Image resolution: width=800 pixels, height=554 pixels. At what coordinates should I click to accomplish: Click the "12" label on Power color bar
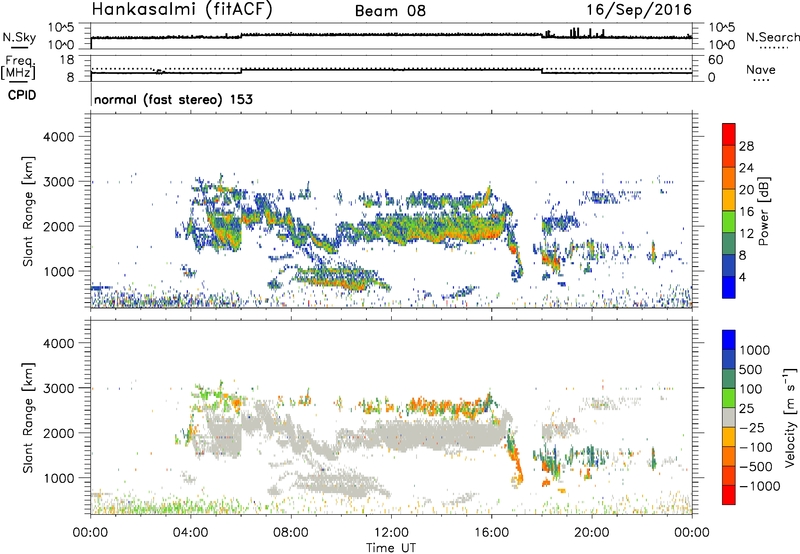point(746,234)
